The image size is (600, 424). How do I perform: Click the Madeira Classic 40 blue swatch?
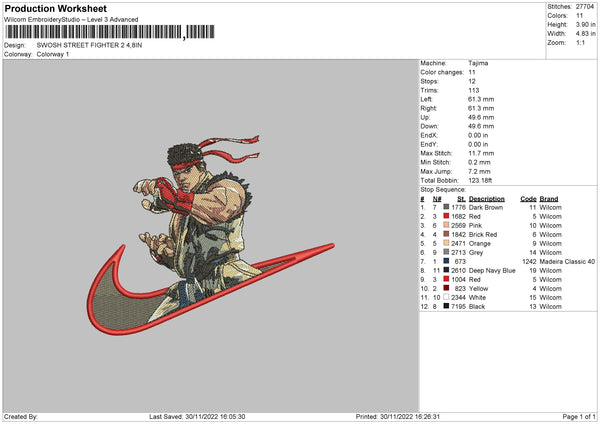pos(446,261)
